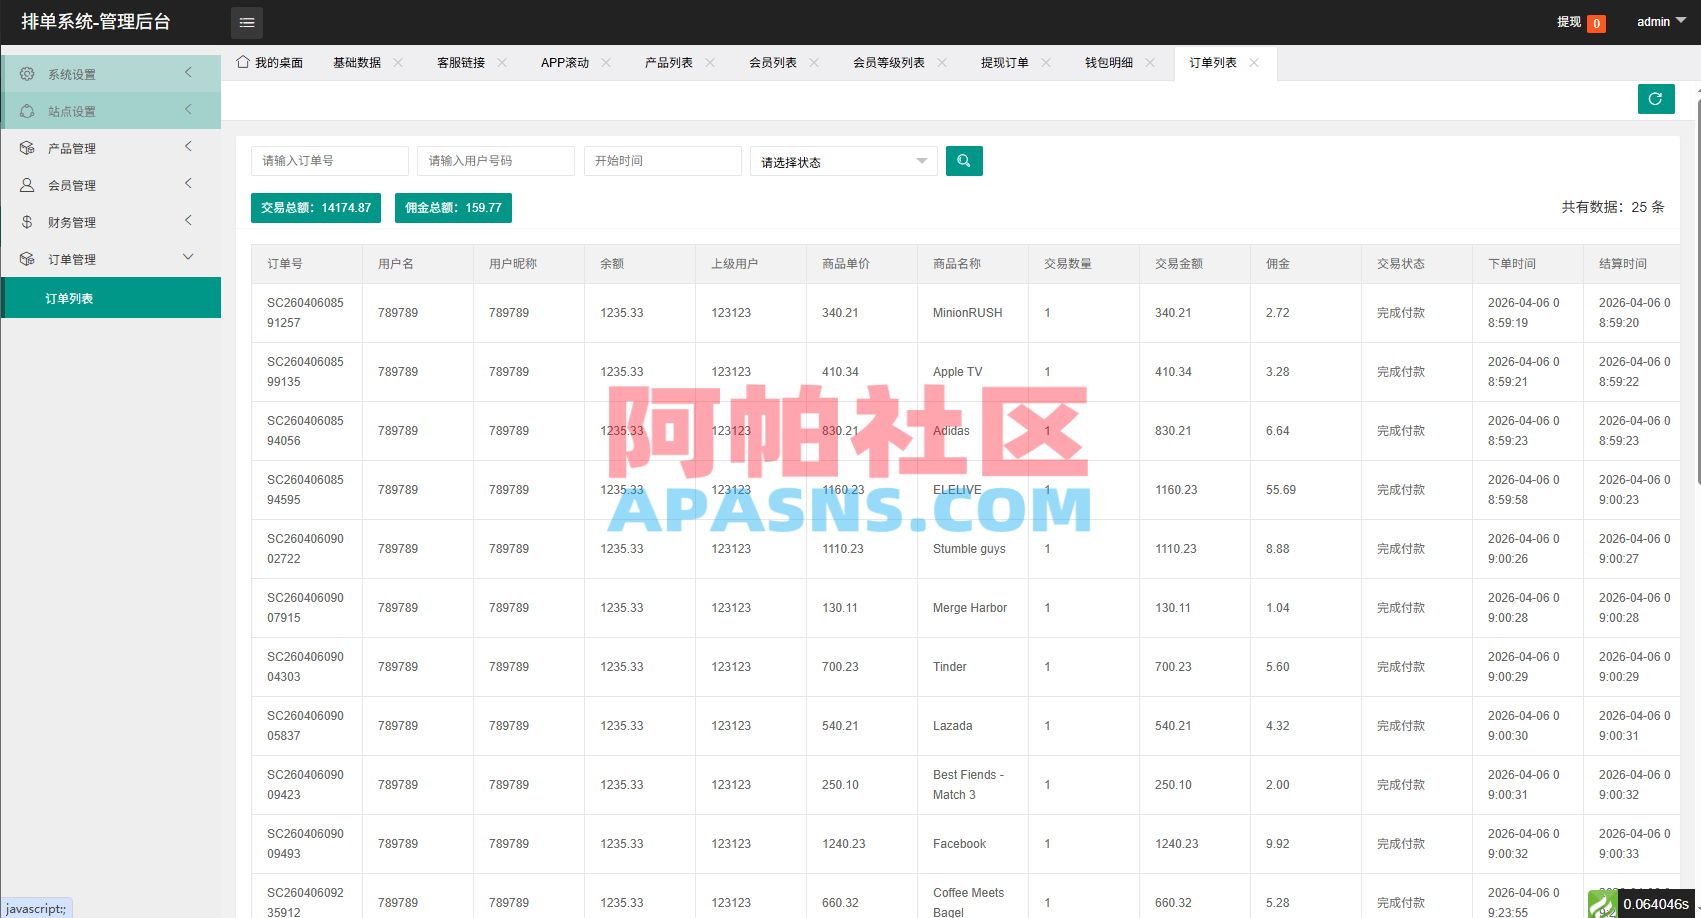Click the hamburger menu icon in header

[247, 22]
